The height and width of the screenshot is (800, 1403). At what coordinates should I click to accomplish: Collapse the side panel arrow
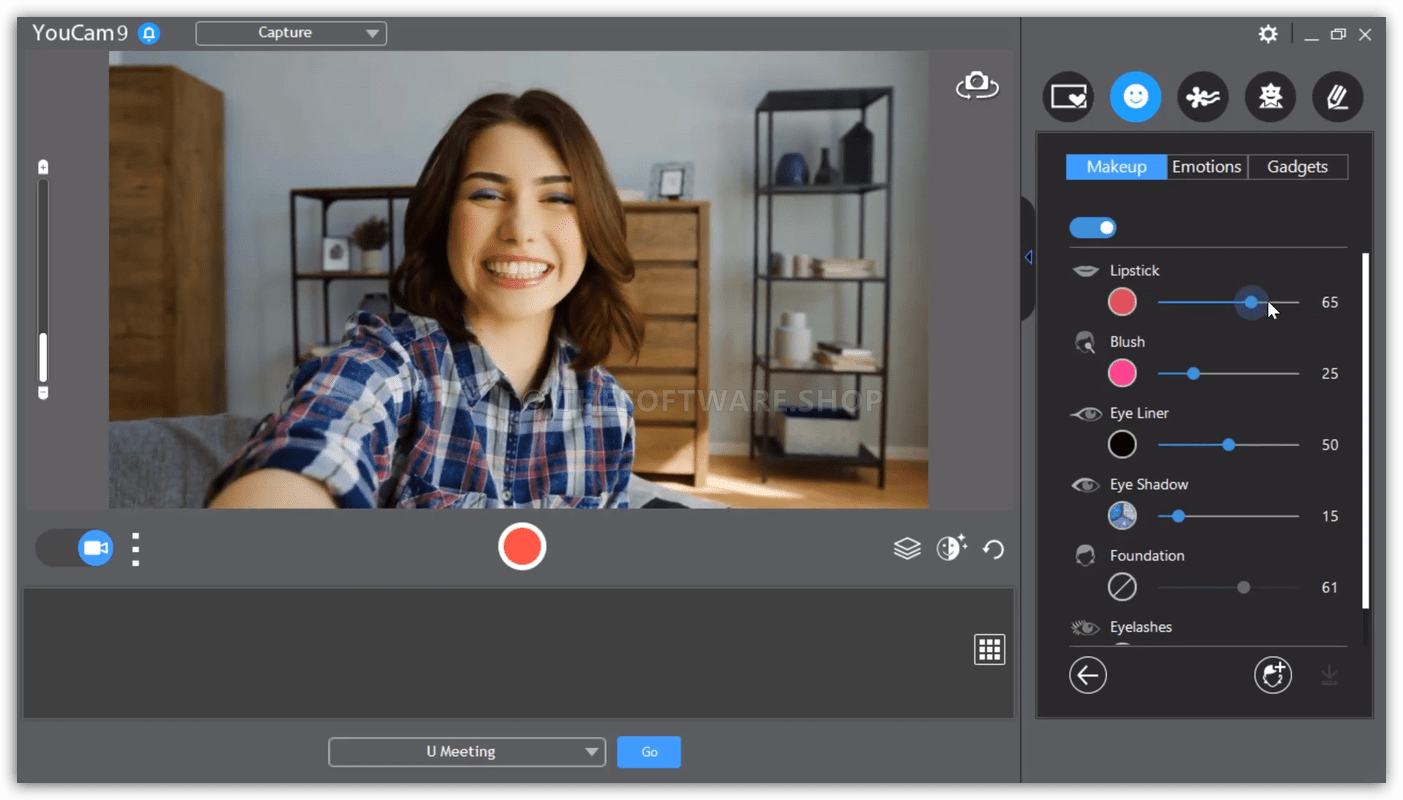[x=1028, y=258]
